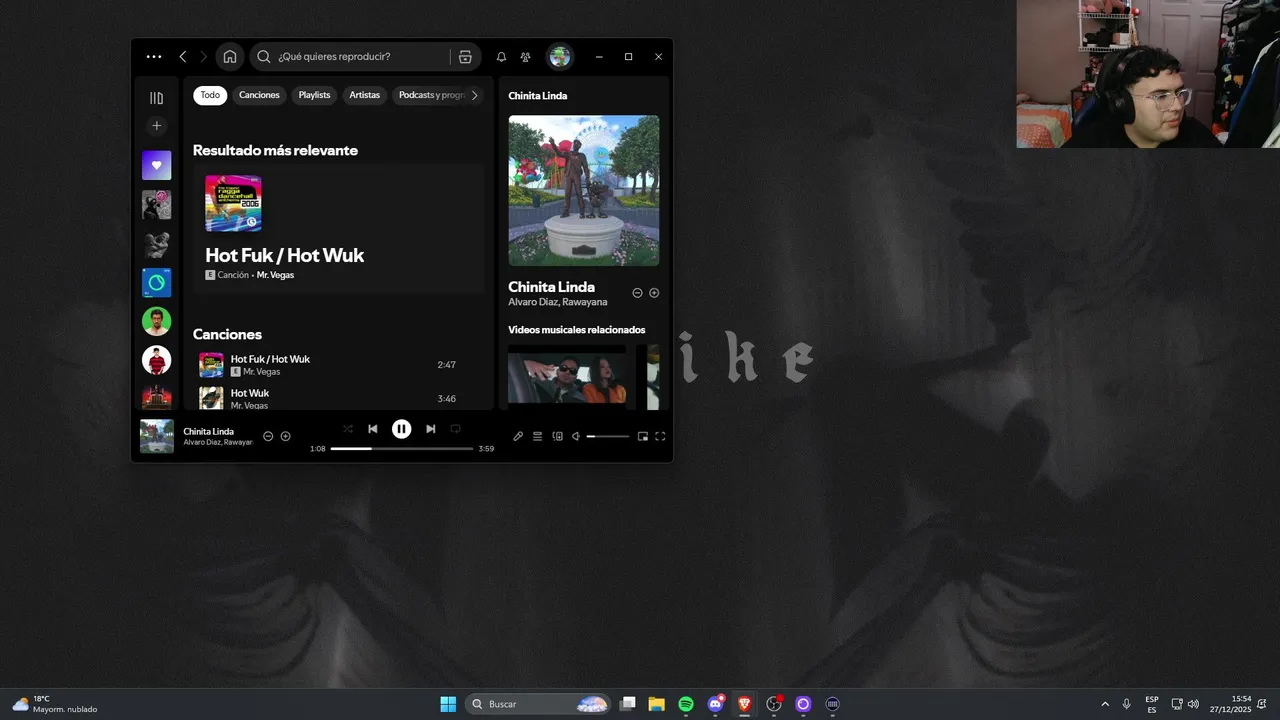
Task: Open the Liked Songs purple heart playlist
Action: pyautogui.click(x=156, y=165)
